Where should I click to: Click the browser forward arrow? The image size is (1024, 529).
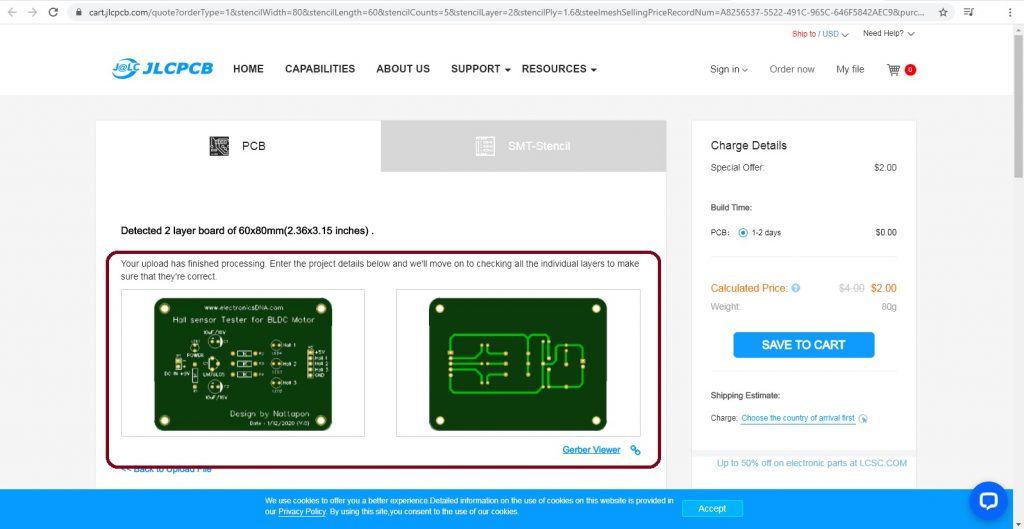[x=33, y=12]
